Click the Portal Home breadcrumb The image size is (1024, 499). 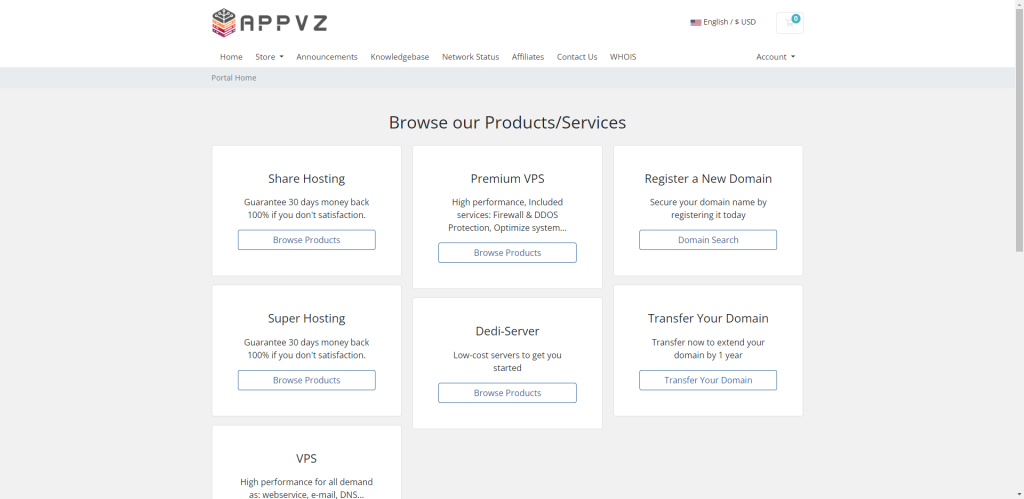[x=234, y=78]
